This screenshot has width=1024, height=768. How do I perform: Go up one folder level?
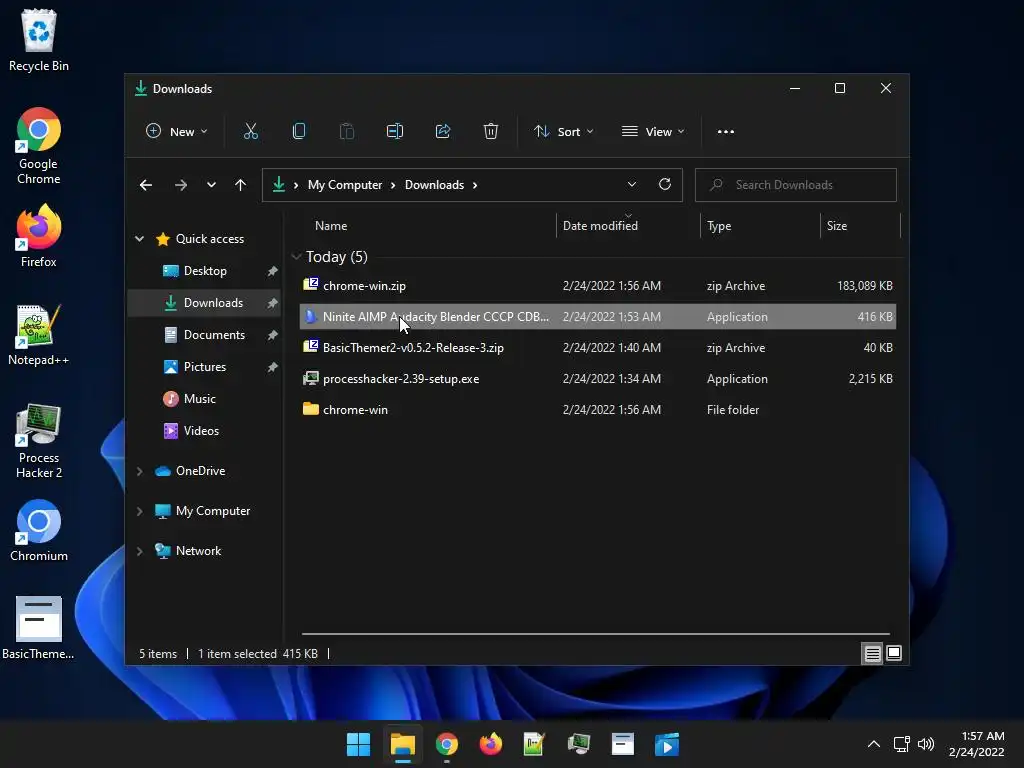[x=240, y=185]
